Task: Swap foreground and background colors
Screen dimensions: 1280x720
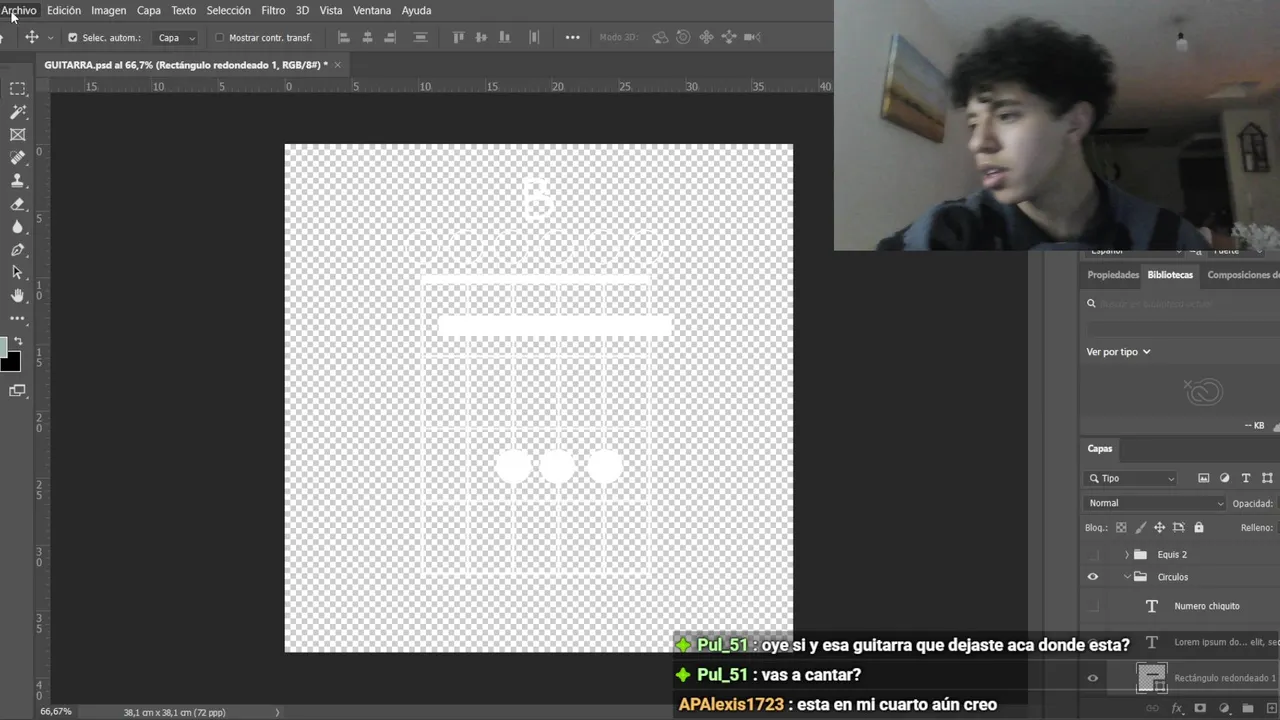Action: [18, 341]
